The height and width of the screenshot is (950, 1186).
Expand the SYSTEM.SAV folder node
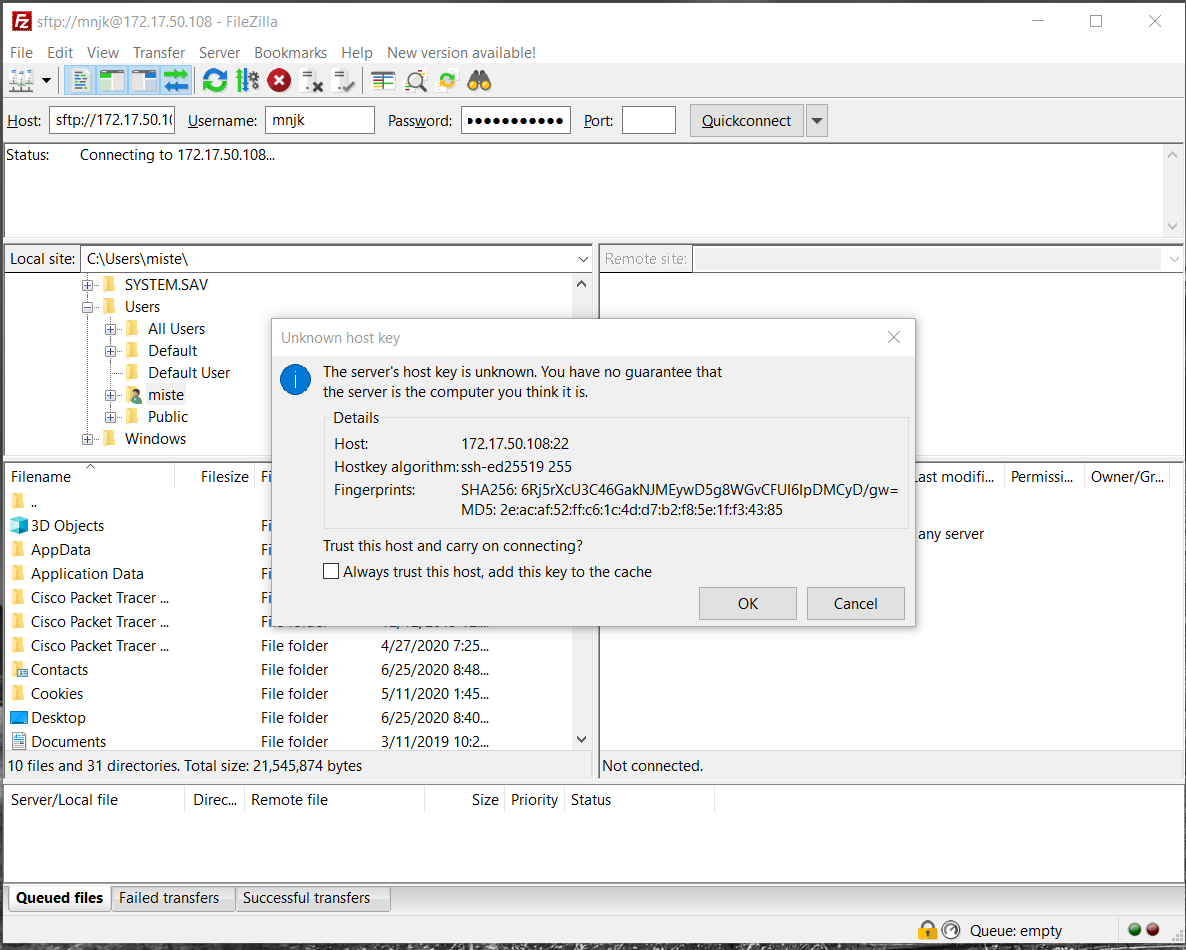[88, 285]
